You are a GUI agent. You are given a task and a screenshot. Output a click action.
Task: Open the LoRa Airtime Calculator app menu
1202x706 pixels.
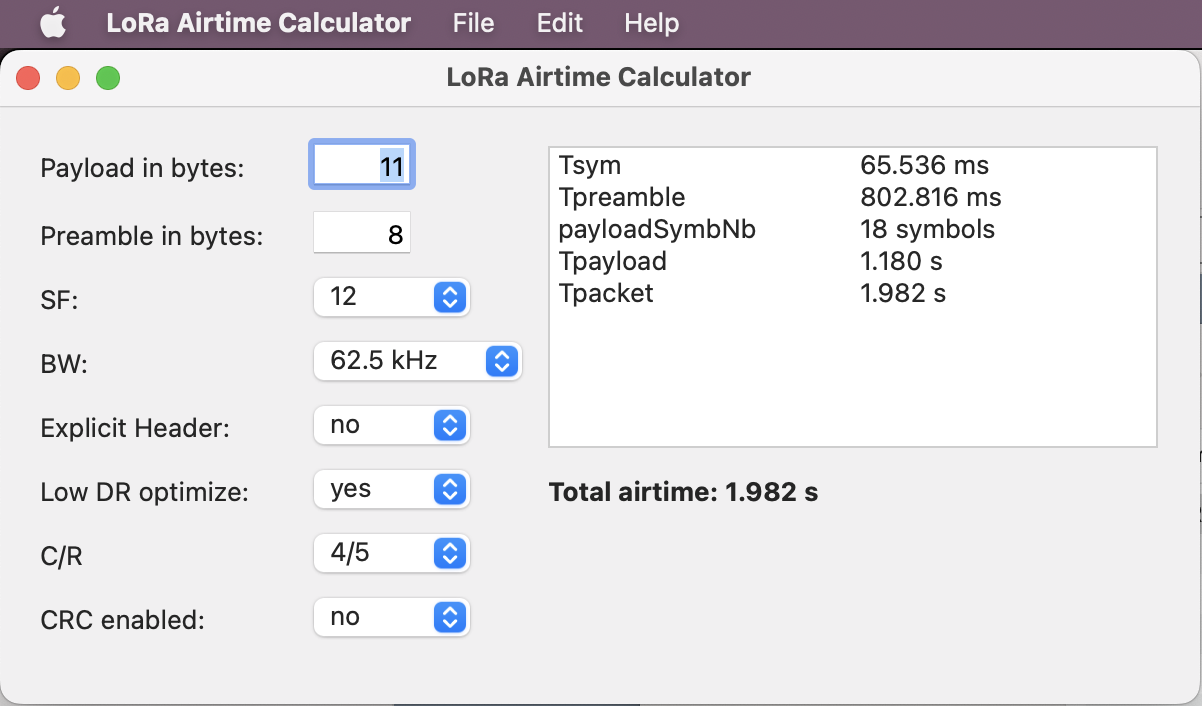258,23
